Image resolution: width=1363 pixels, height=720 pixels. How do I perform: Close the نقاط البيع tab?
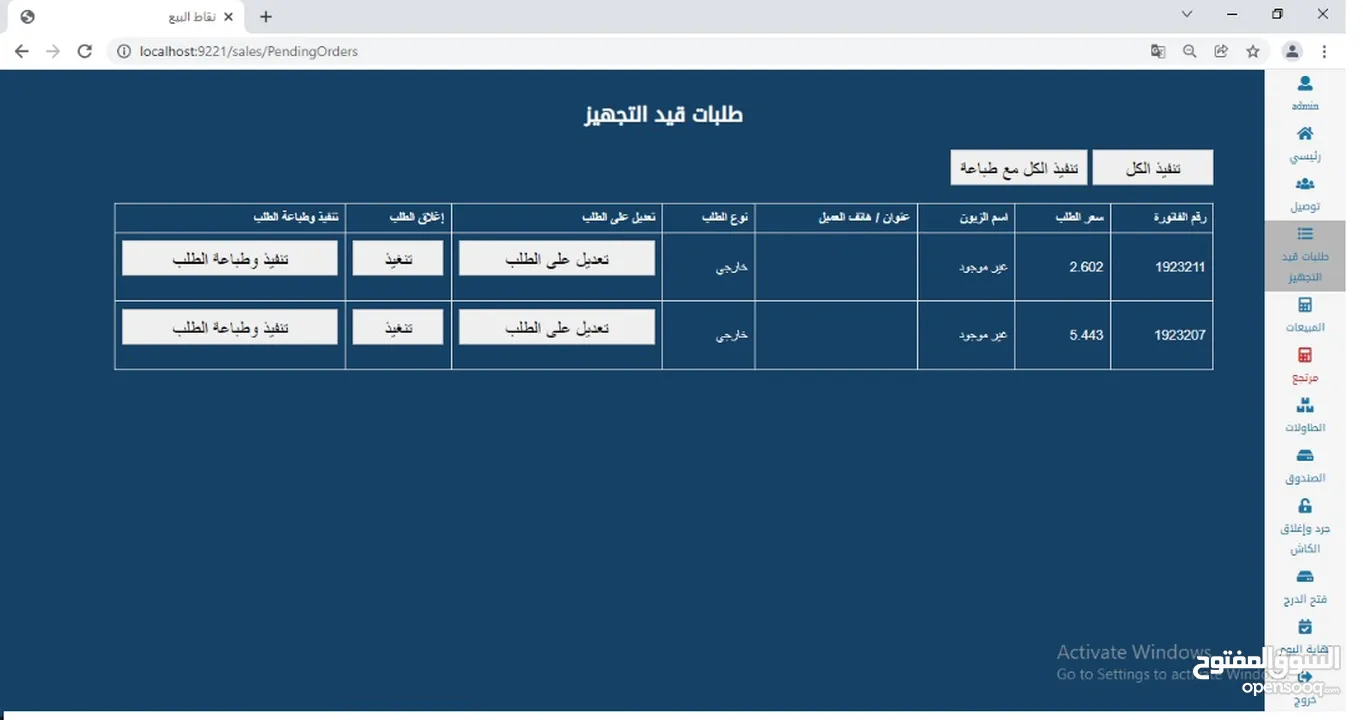point(229,17)
